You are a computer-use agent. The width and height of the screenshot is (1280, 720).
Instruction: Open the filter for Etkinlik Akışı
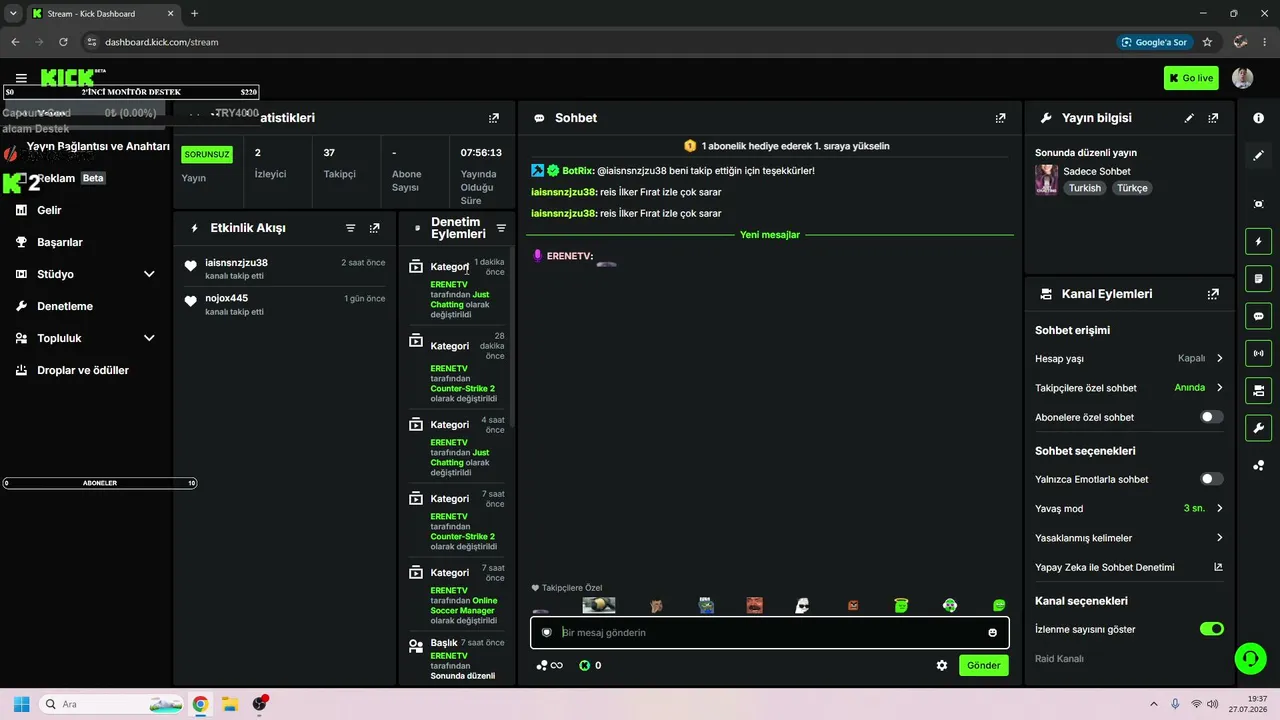351,228
